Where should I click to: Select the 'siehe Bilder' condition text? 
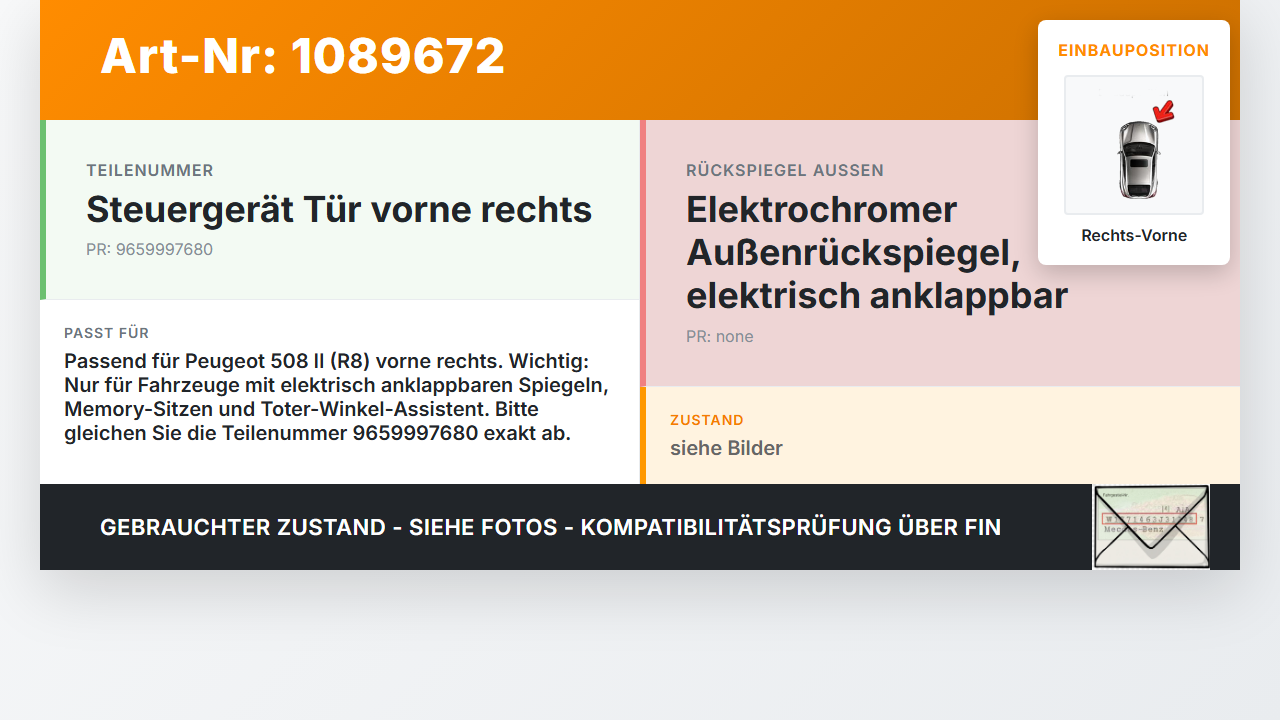point(726,448)
